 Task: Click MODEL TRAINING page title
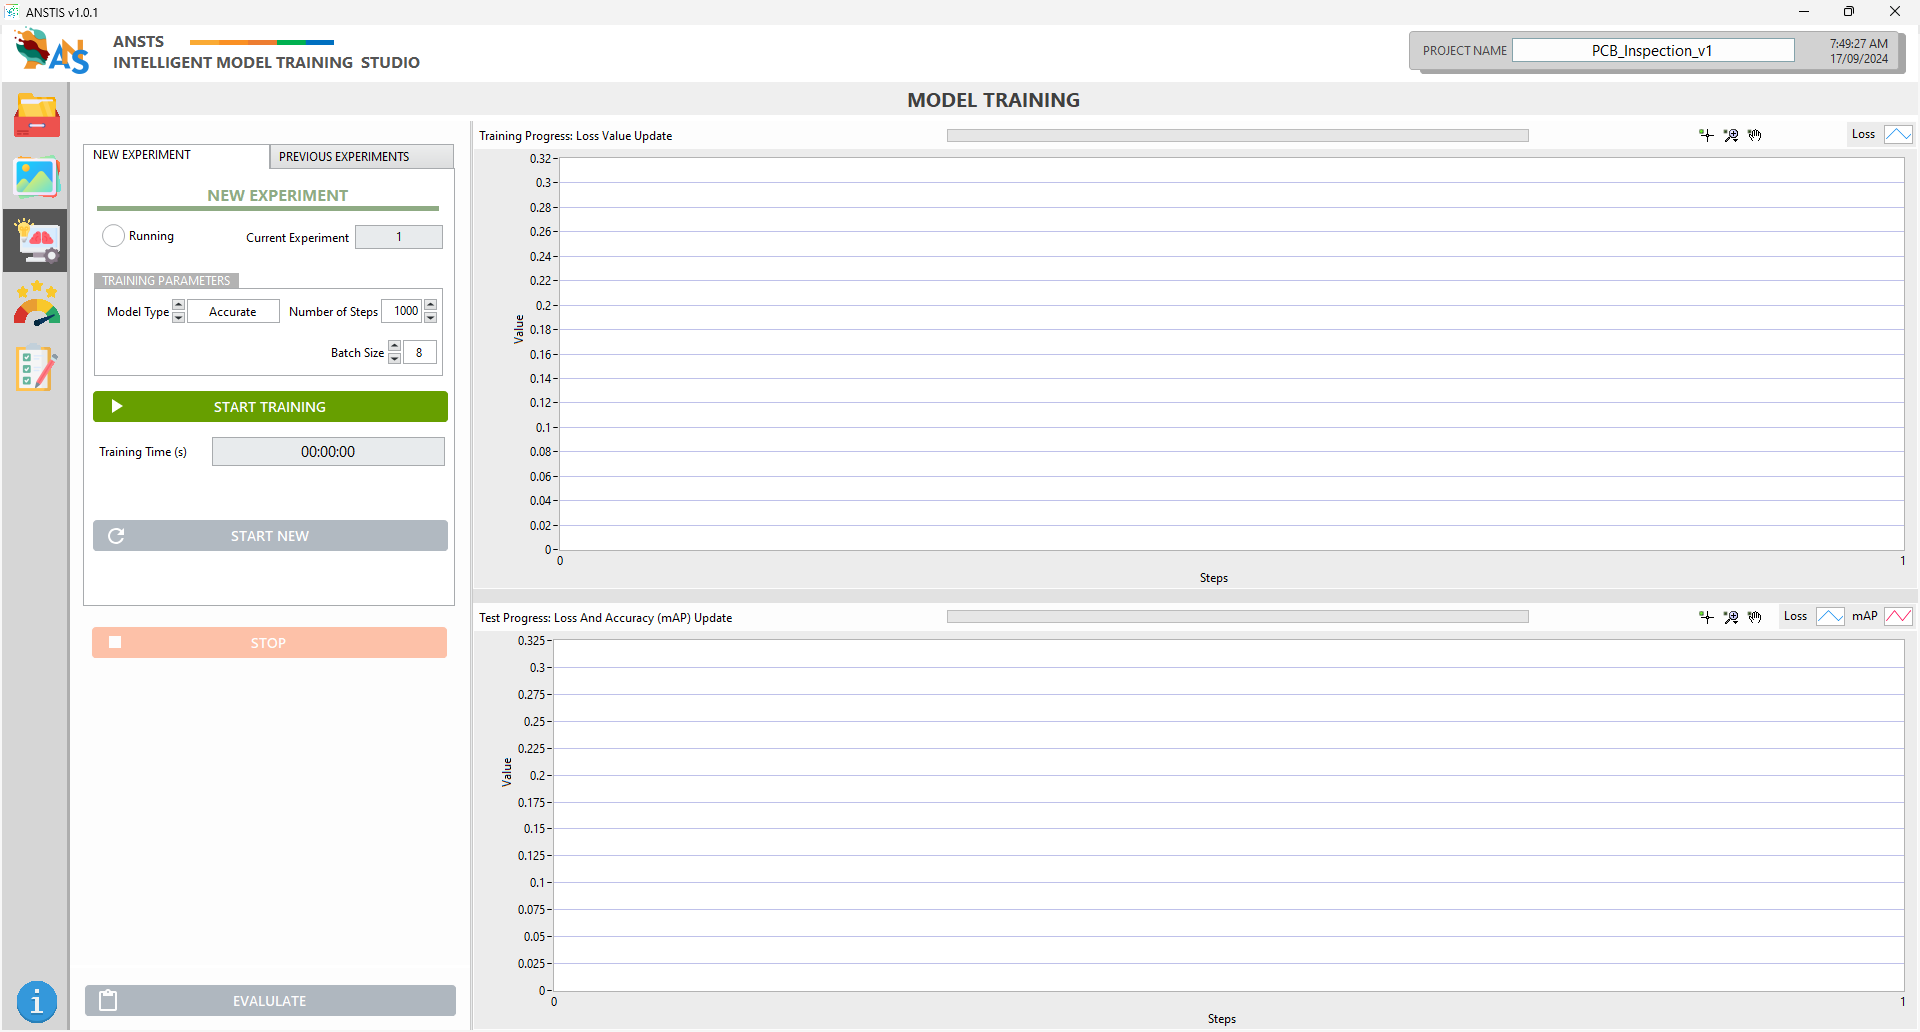(993, 100)
